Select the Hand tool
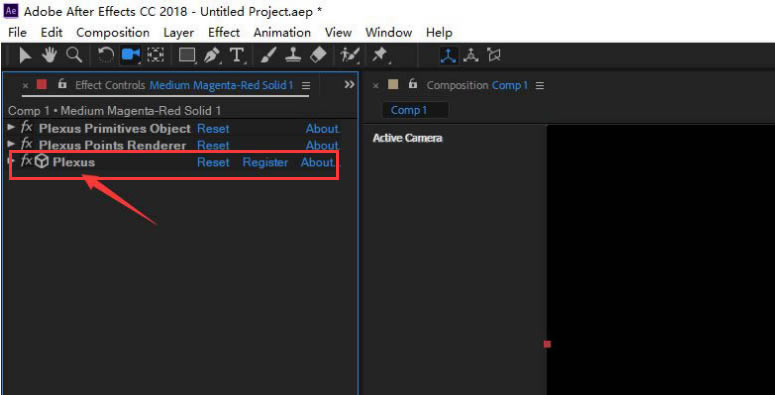The image size is (775, 395). coord(49,55)
